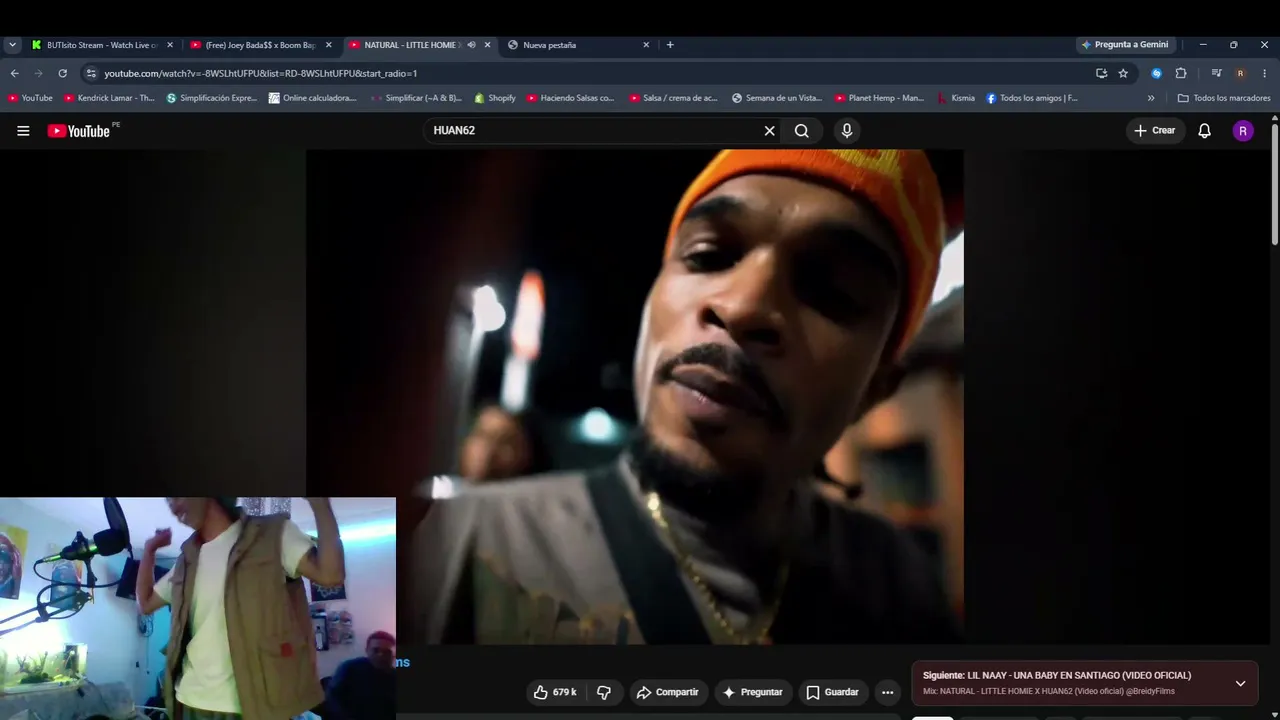This screenshot has width=1280, height=720.
Task: Save video with Guardar
Action: [832, 692]
